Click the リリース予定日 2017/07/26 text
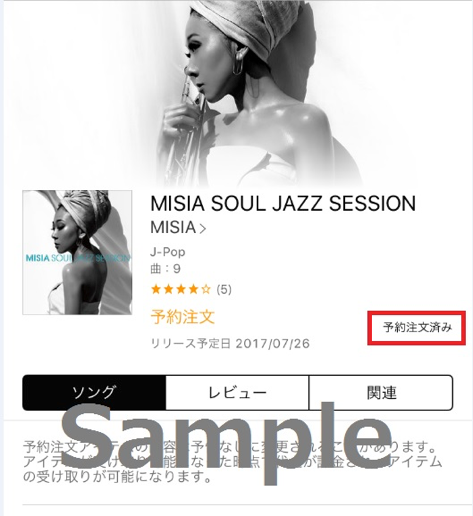Viewport: 473px width, 516px height. tap(230, 343)
